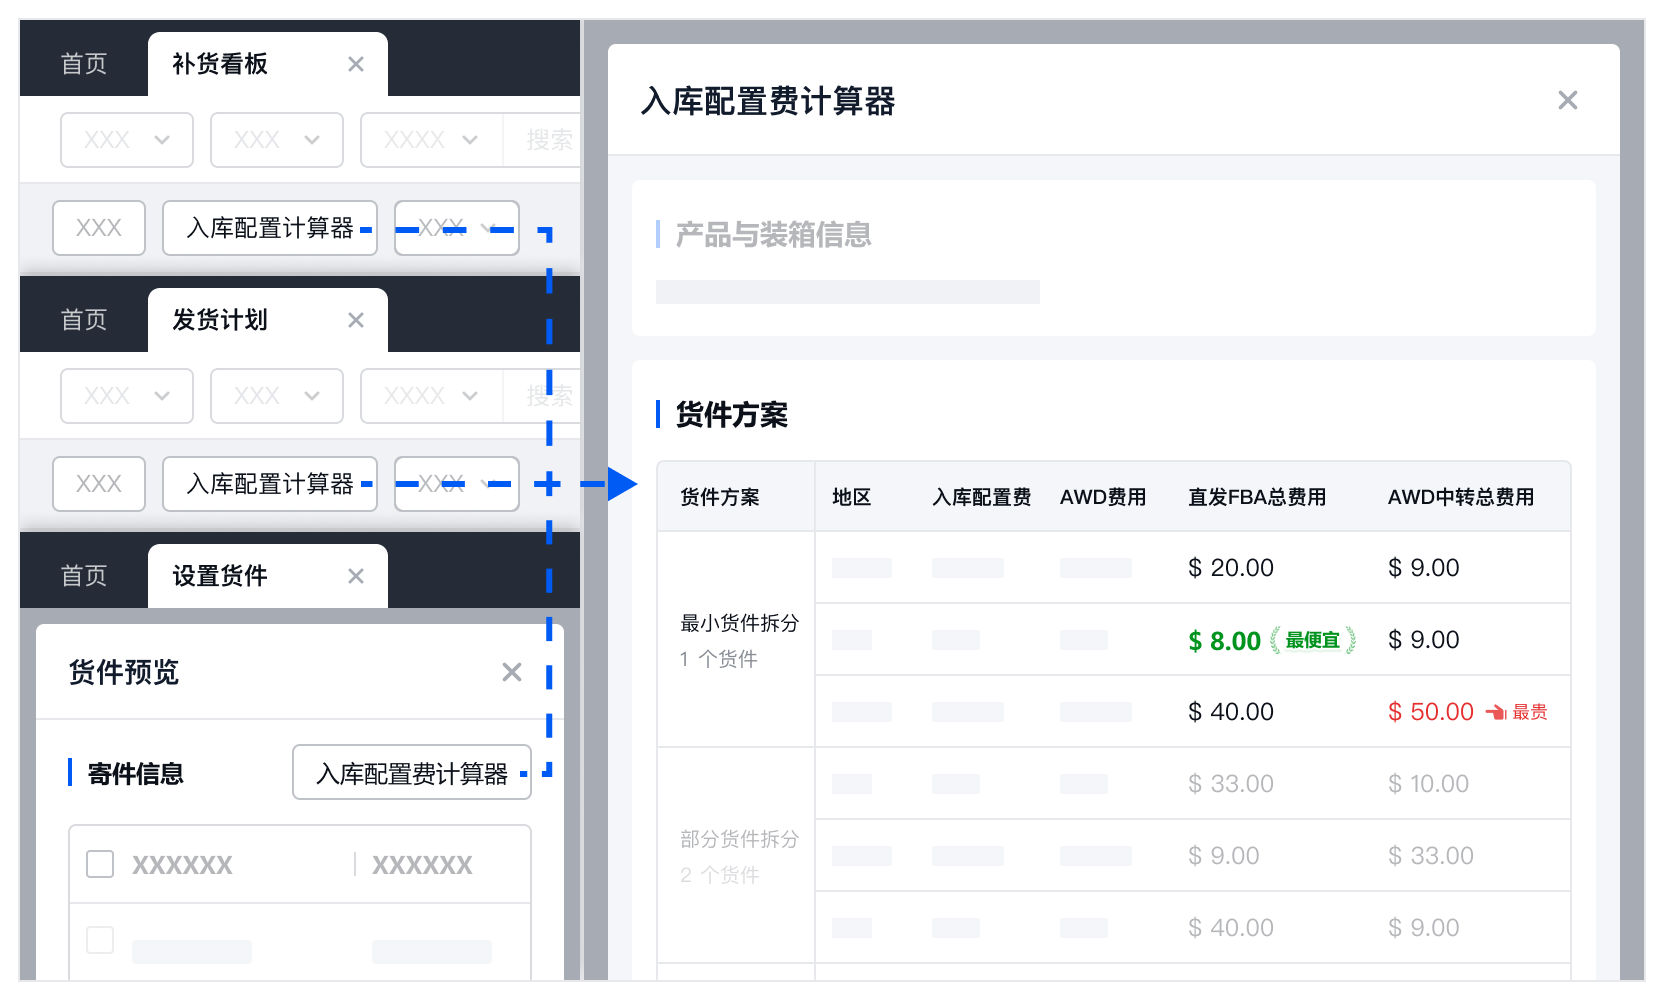This screenshot has width=1664, height=1000.
Task: Click the 货件方案 section heading
Action: point(732,414)
